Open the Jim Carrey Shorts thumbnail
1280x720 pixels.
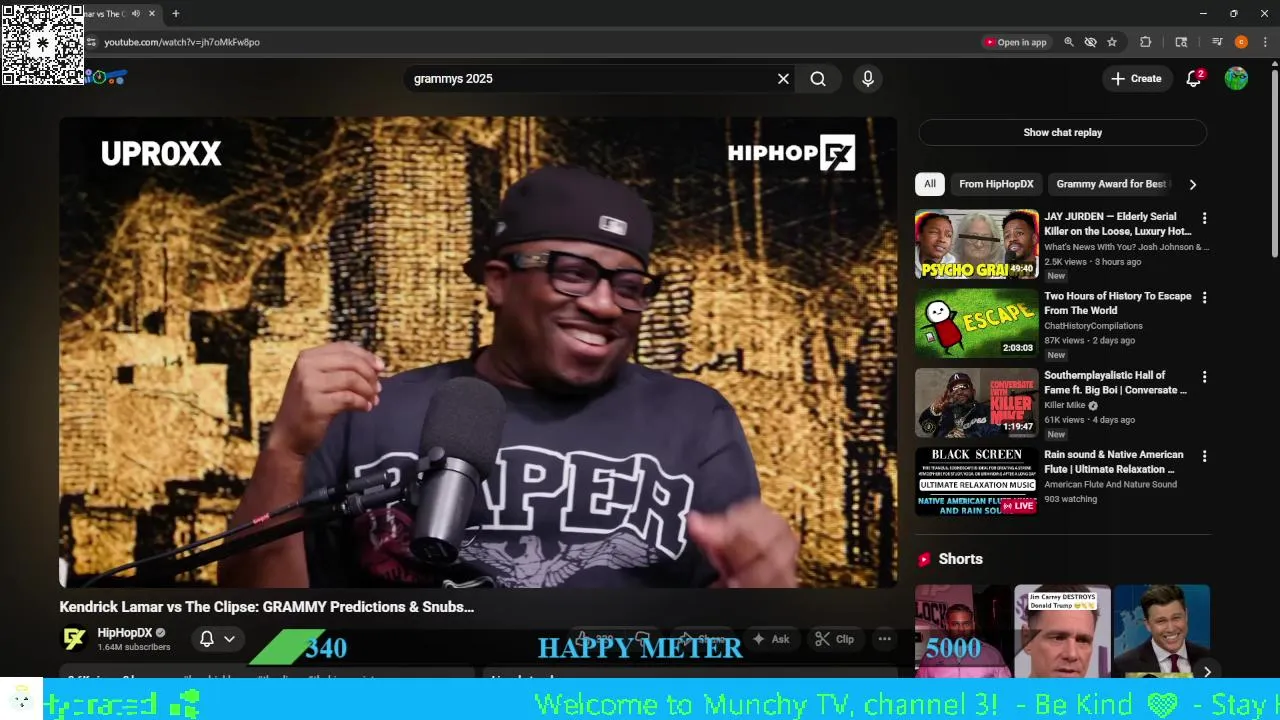(x=1062, y=632)
